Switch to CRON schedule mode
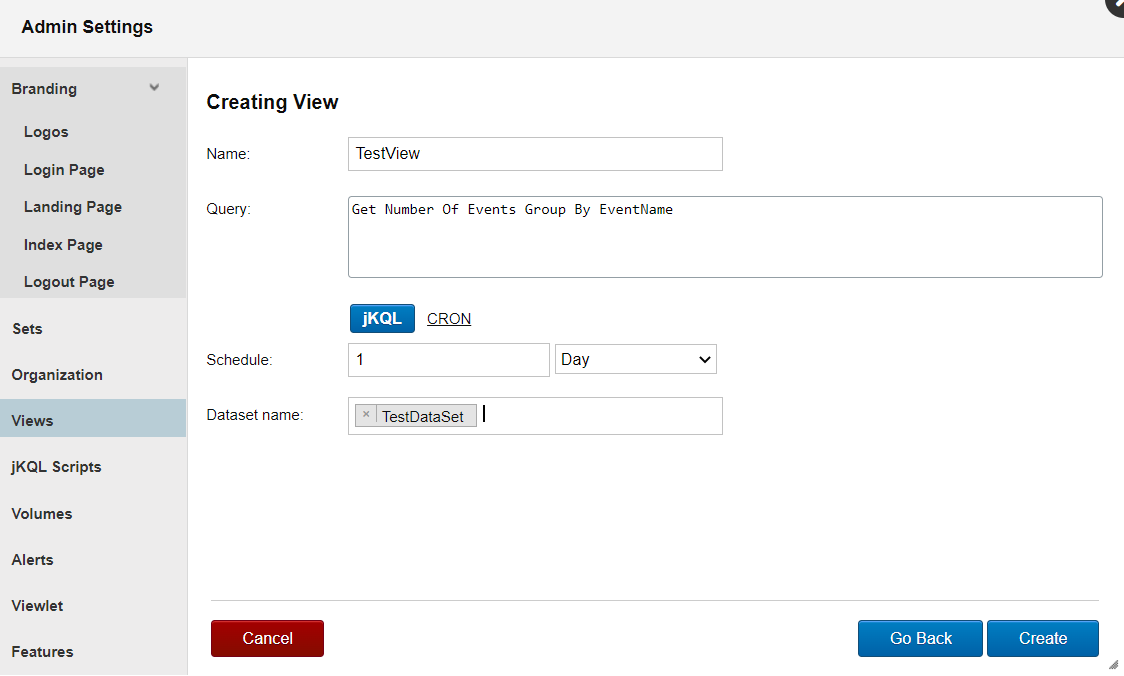 449,319
